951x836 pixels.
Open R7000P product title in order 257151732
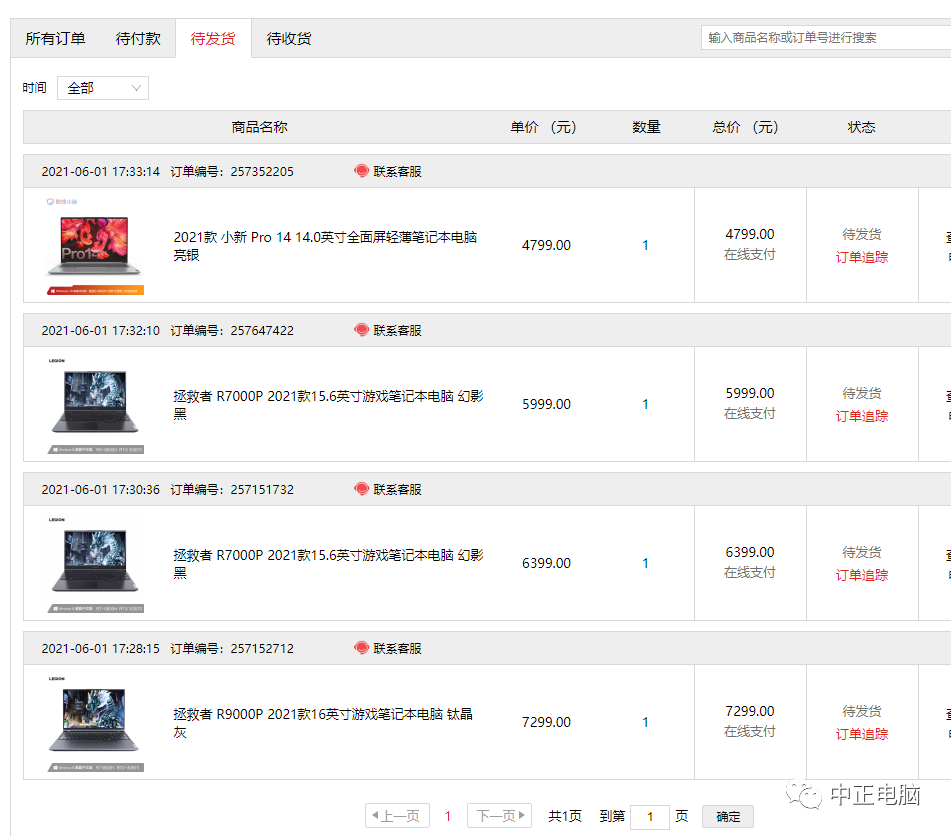(x=328, y=564)
